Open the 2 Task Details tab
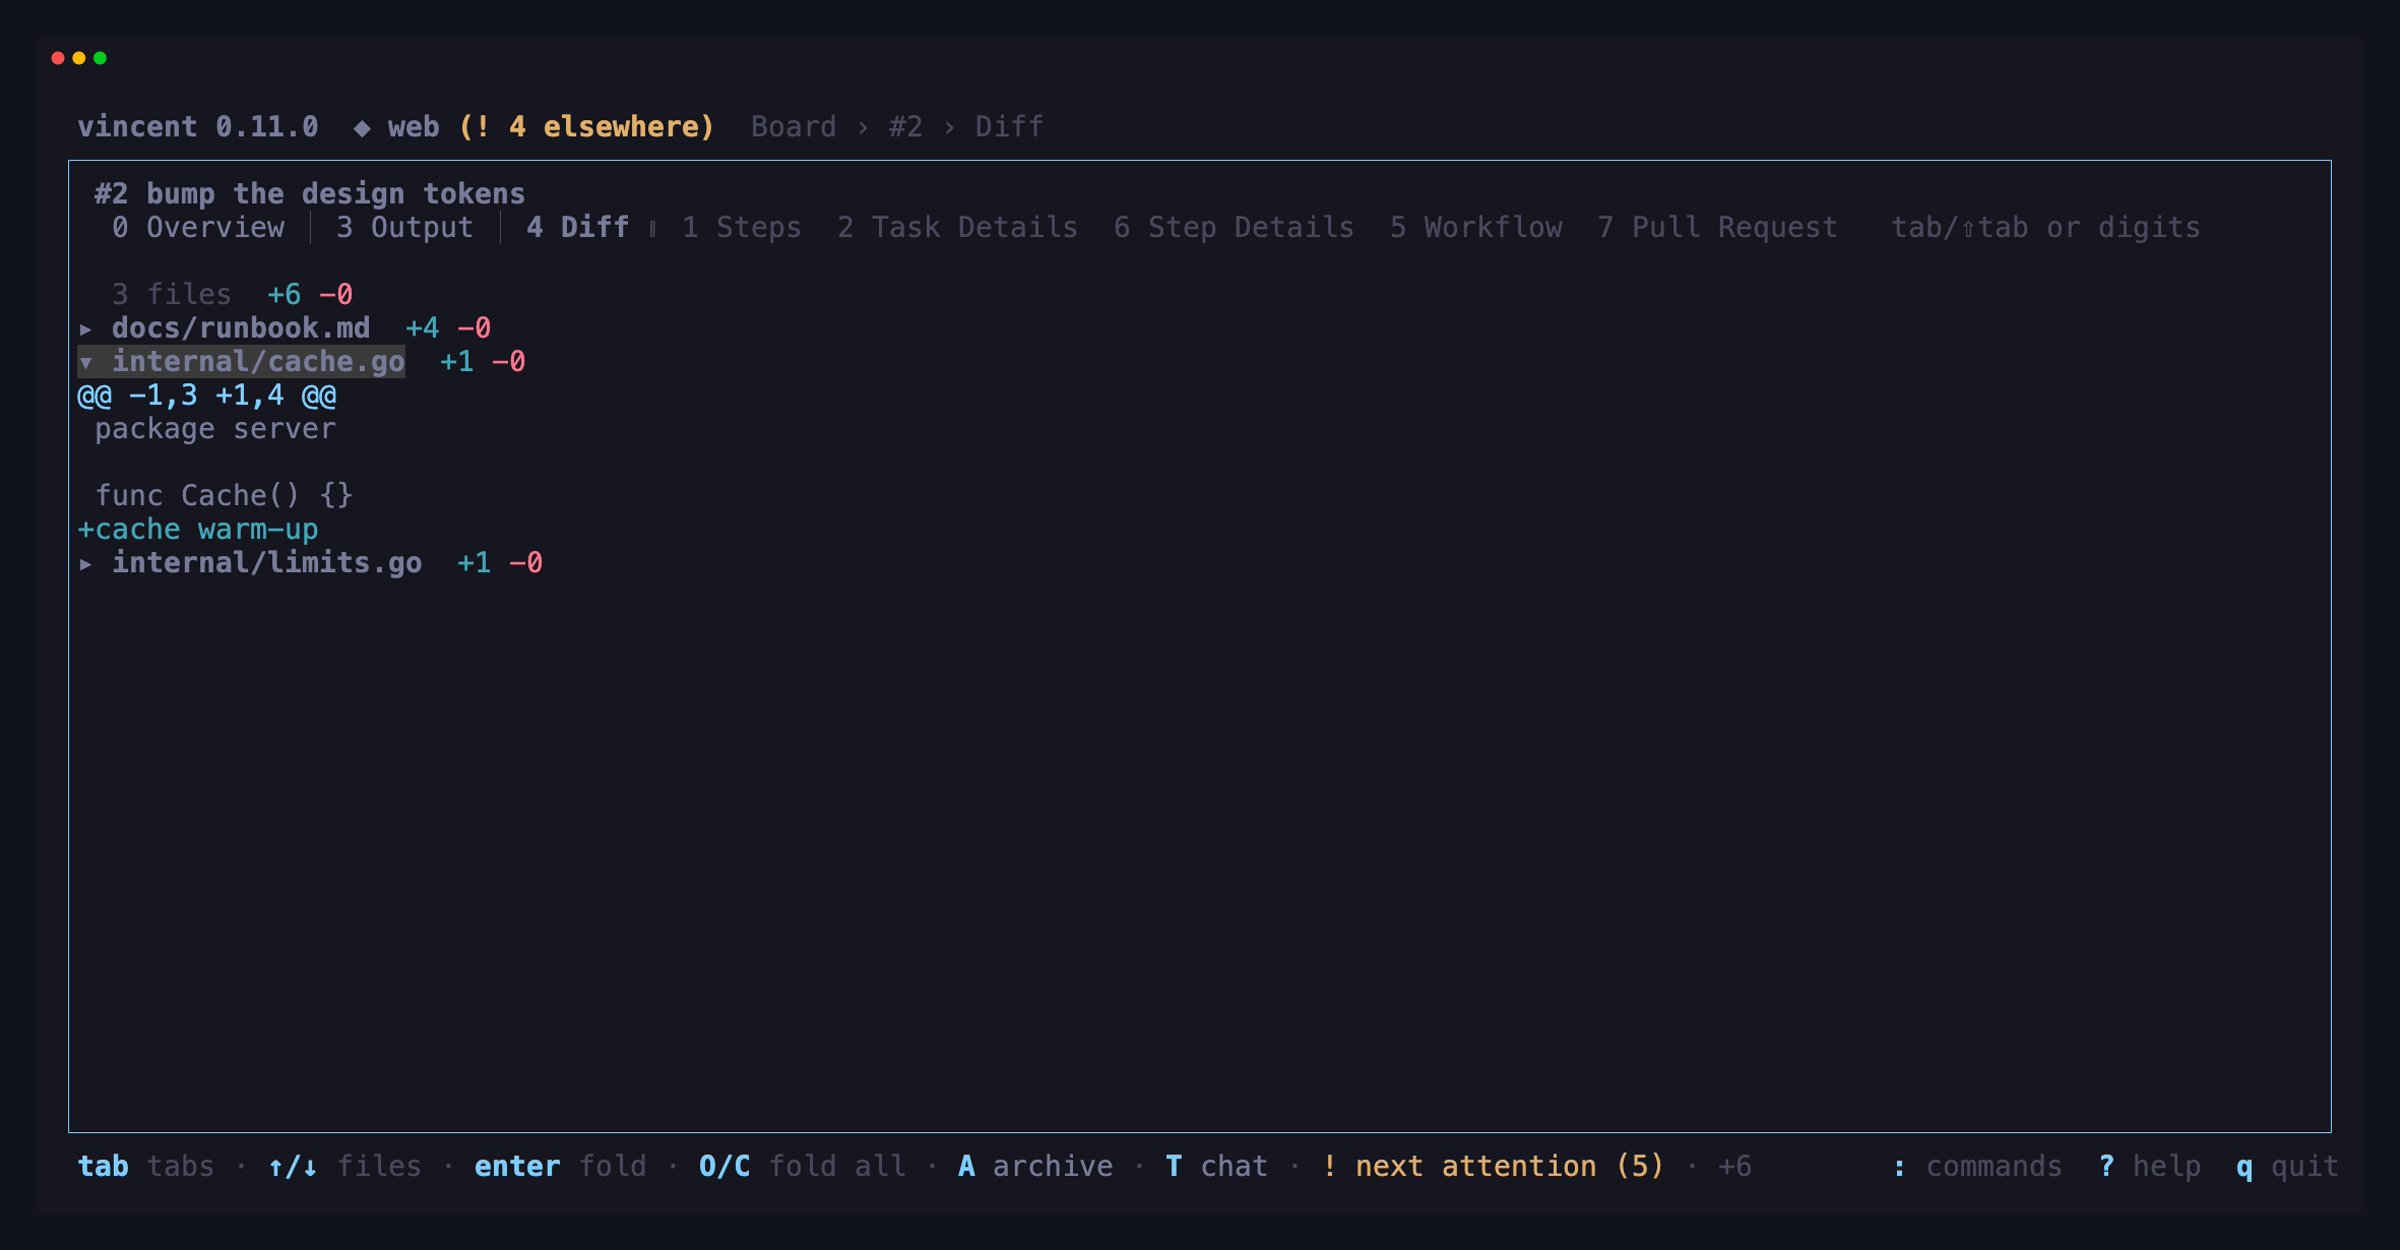The height and width of the screenshot is (1250, 2400). (x=957, y=227)
